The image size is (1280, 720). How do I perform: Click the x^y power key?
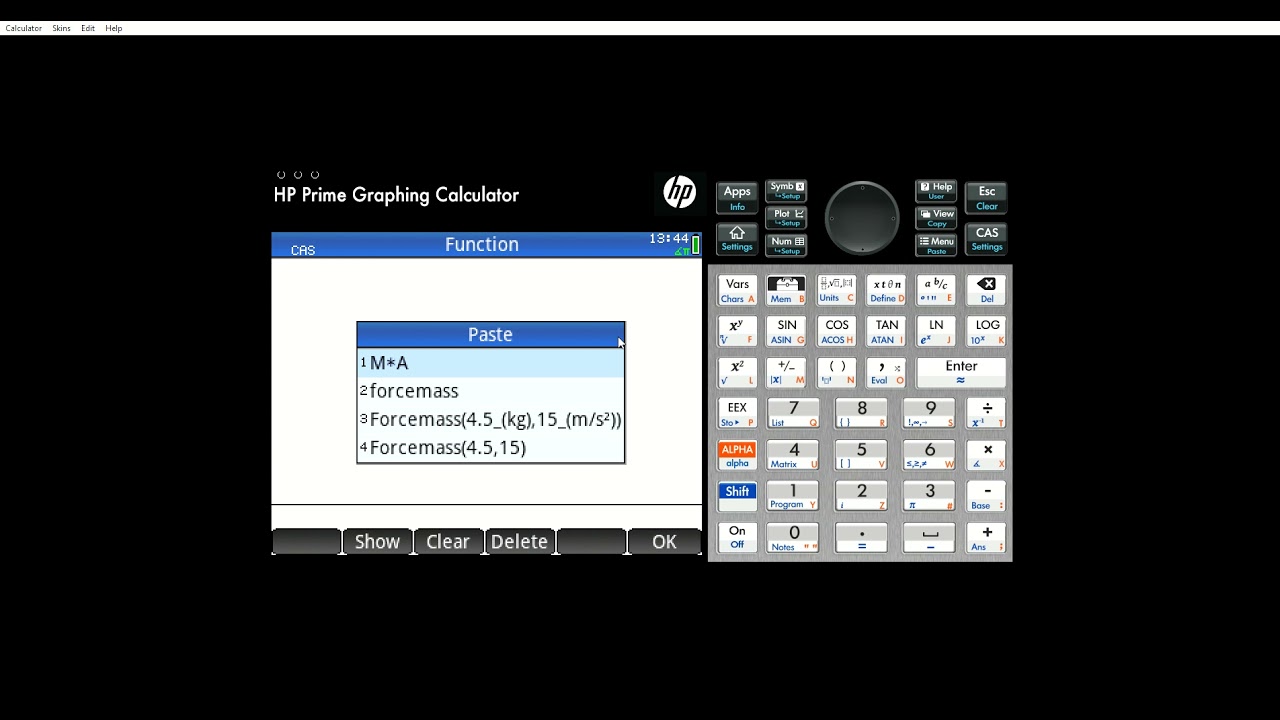(737, 331)
